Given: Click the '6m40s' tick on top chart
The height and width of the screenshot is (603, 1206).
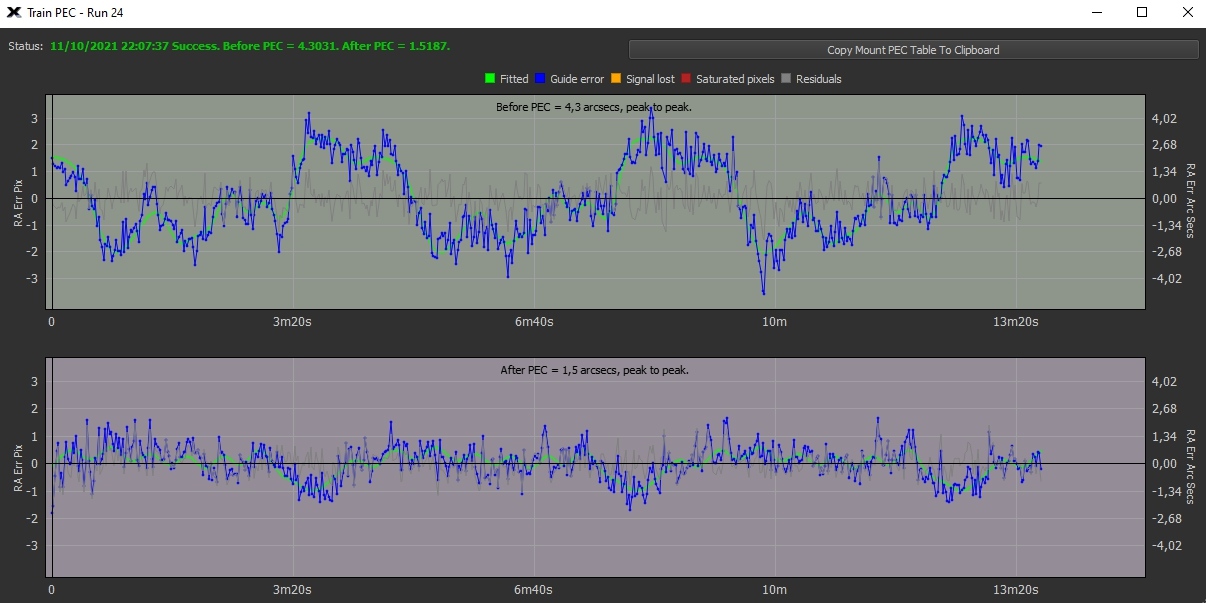Looking at the screenshot, I should (534, 322).
